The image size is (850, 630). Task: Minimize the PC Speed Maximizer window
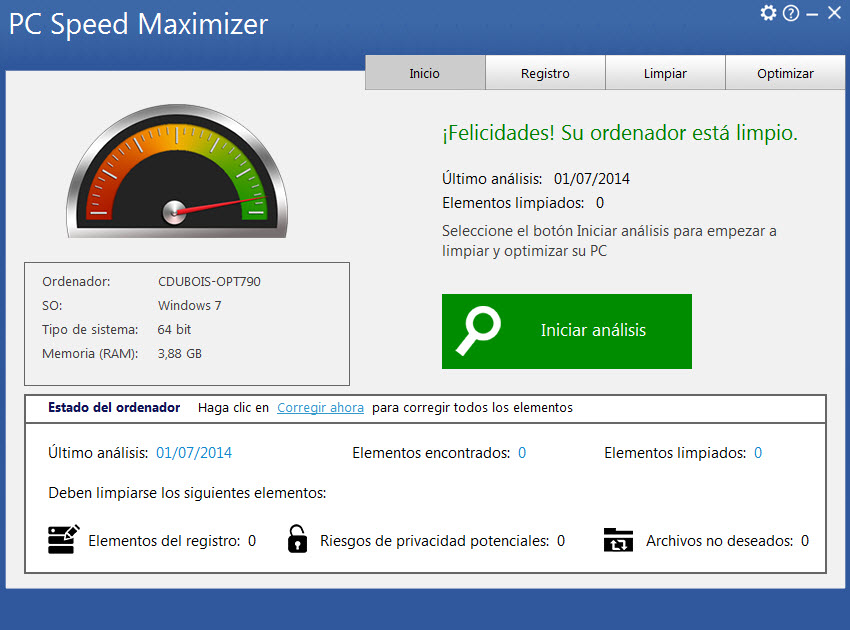(x=812, y=15)
